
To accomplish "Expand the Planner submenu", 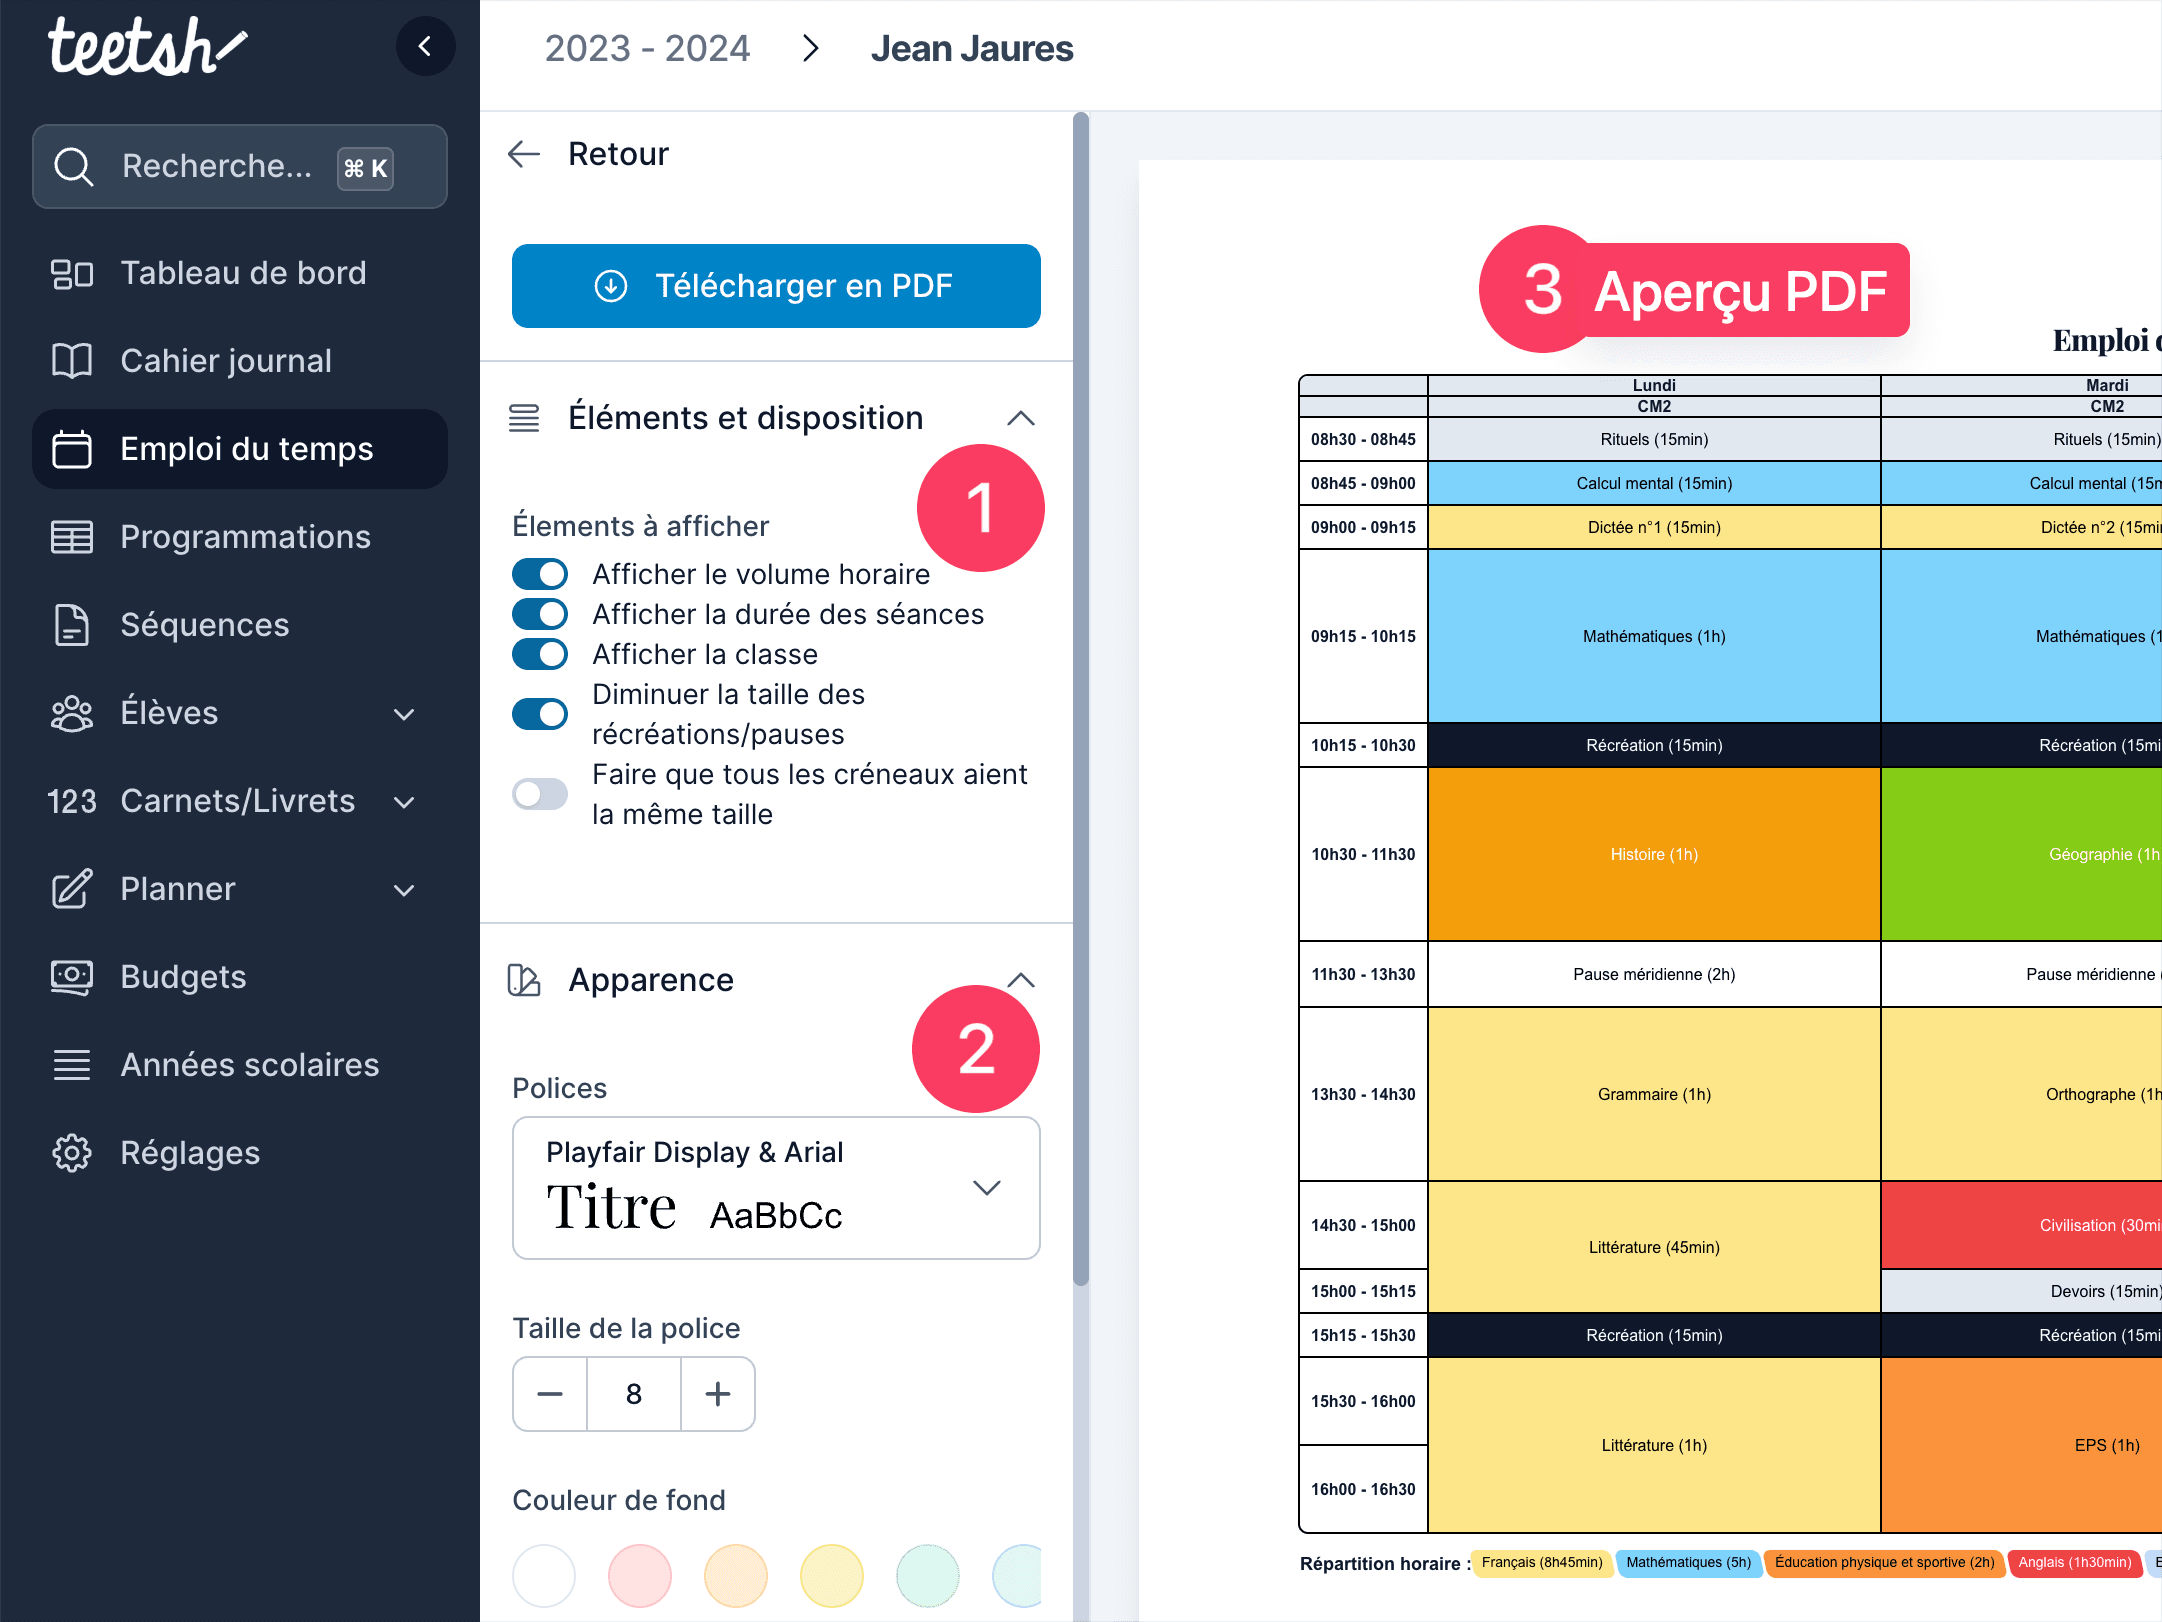I will 404,890.
